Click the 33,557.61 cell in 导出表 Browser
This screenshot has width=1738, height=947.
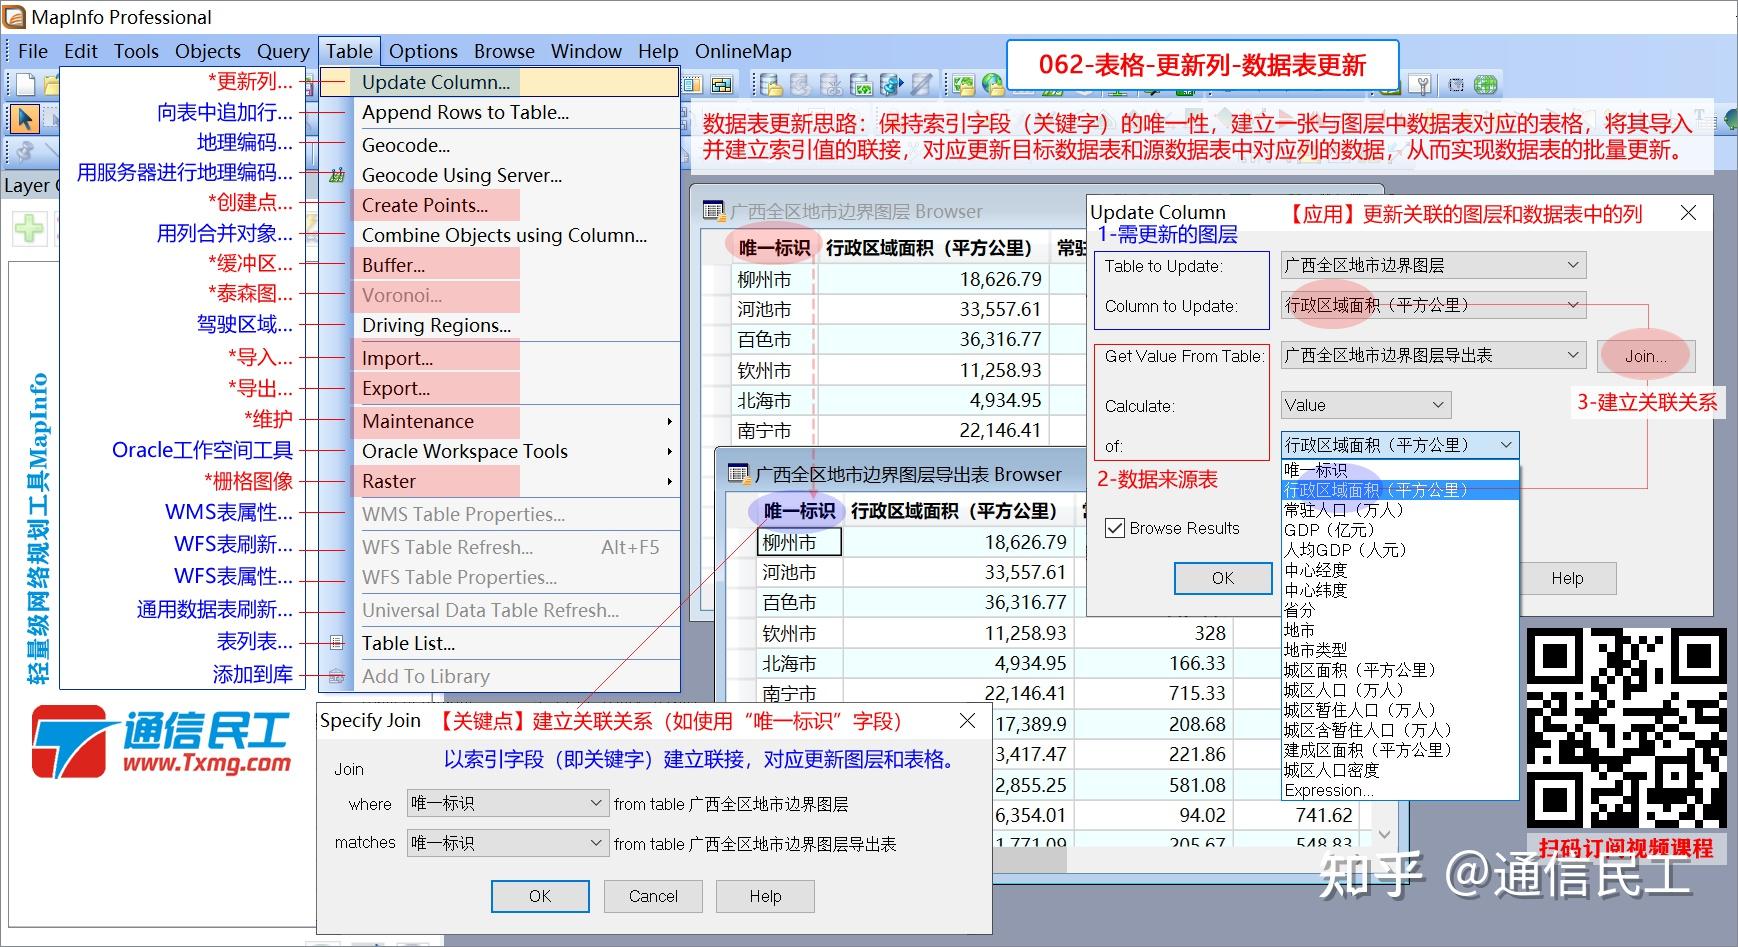(960, 573)
